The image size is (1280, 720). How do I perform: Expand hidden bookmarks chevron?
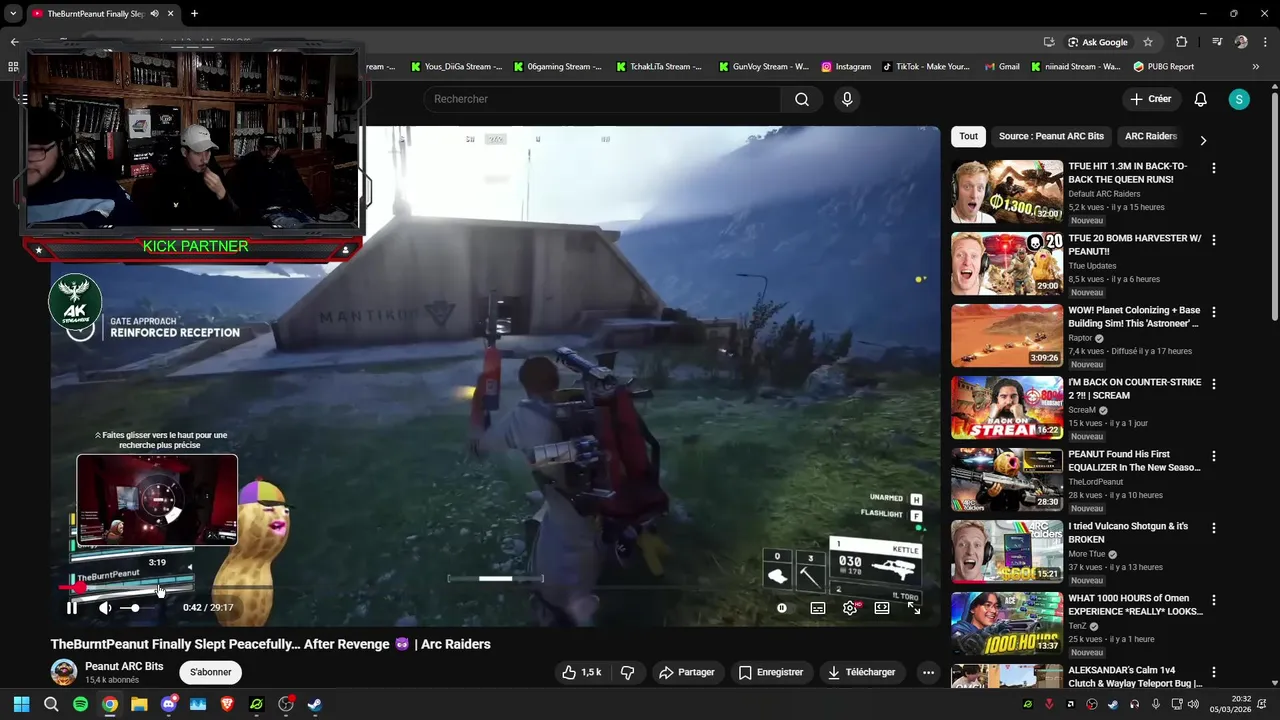click(x=1256, y=67)
